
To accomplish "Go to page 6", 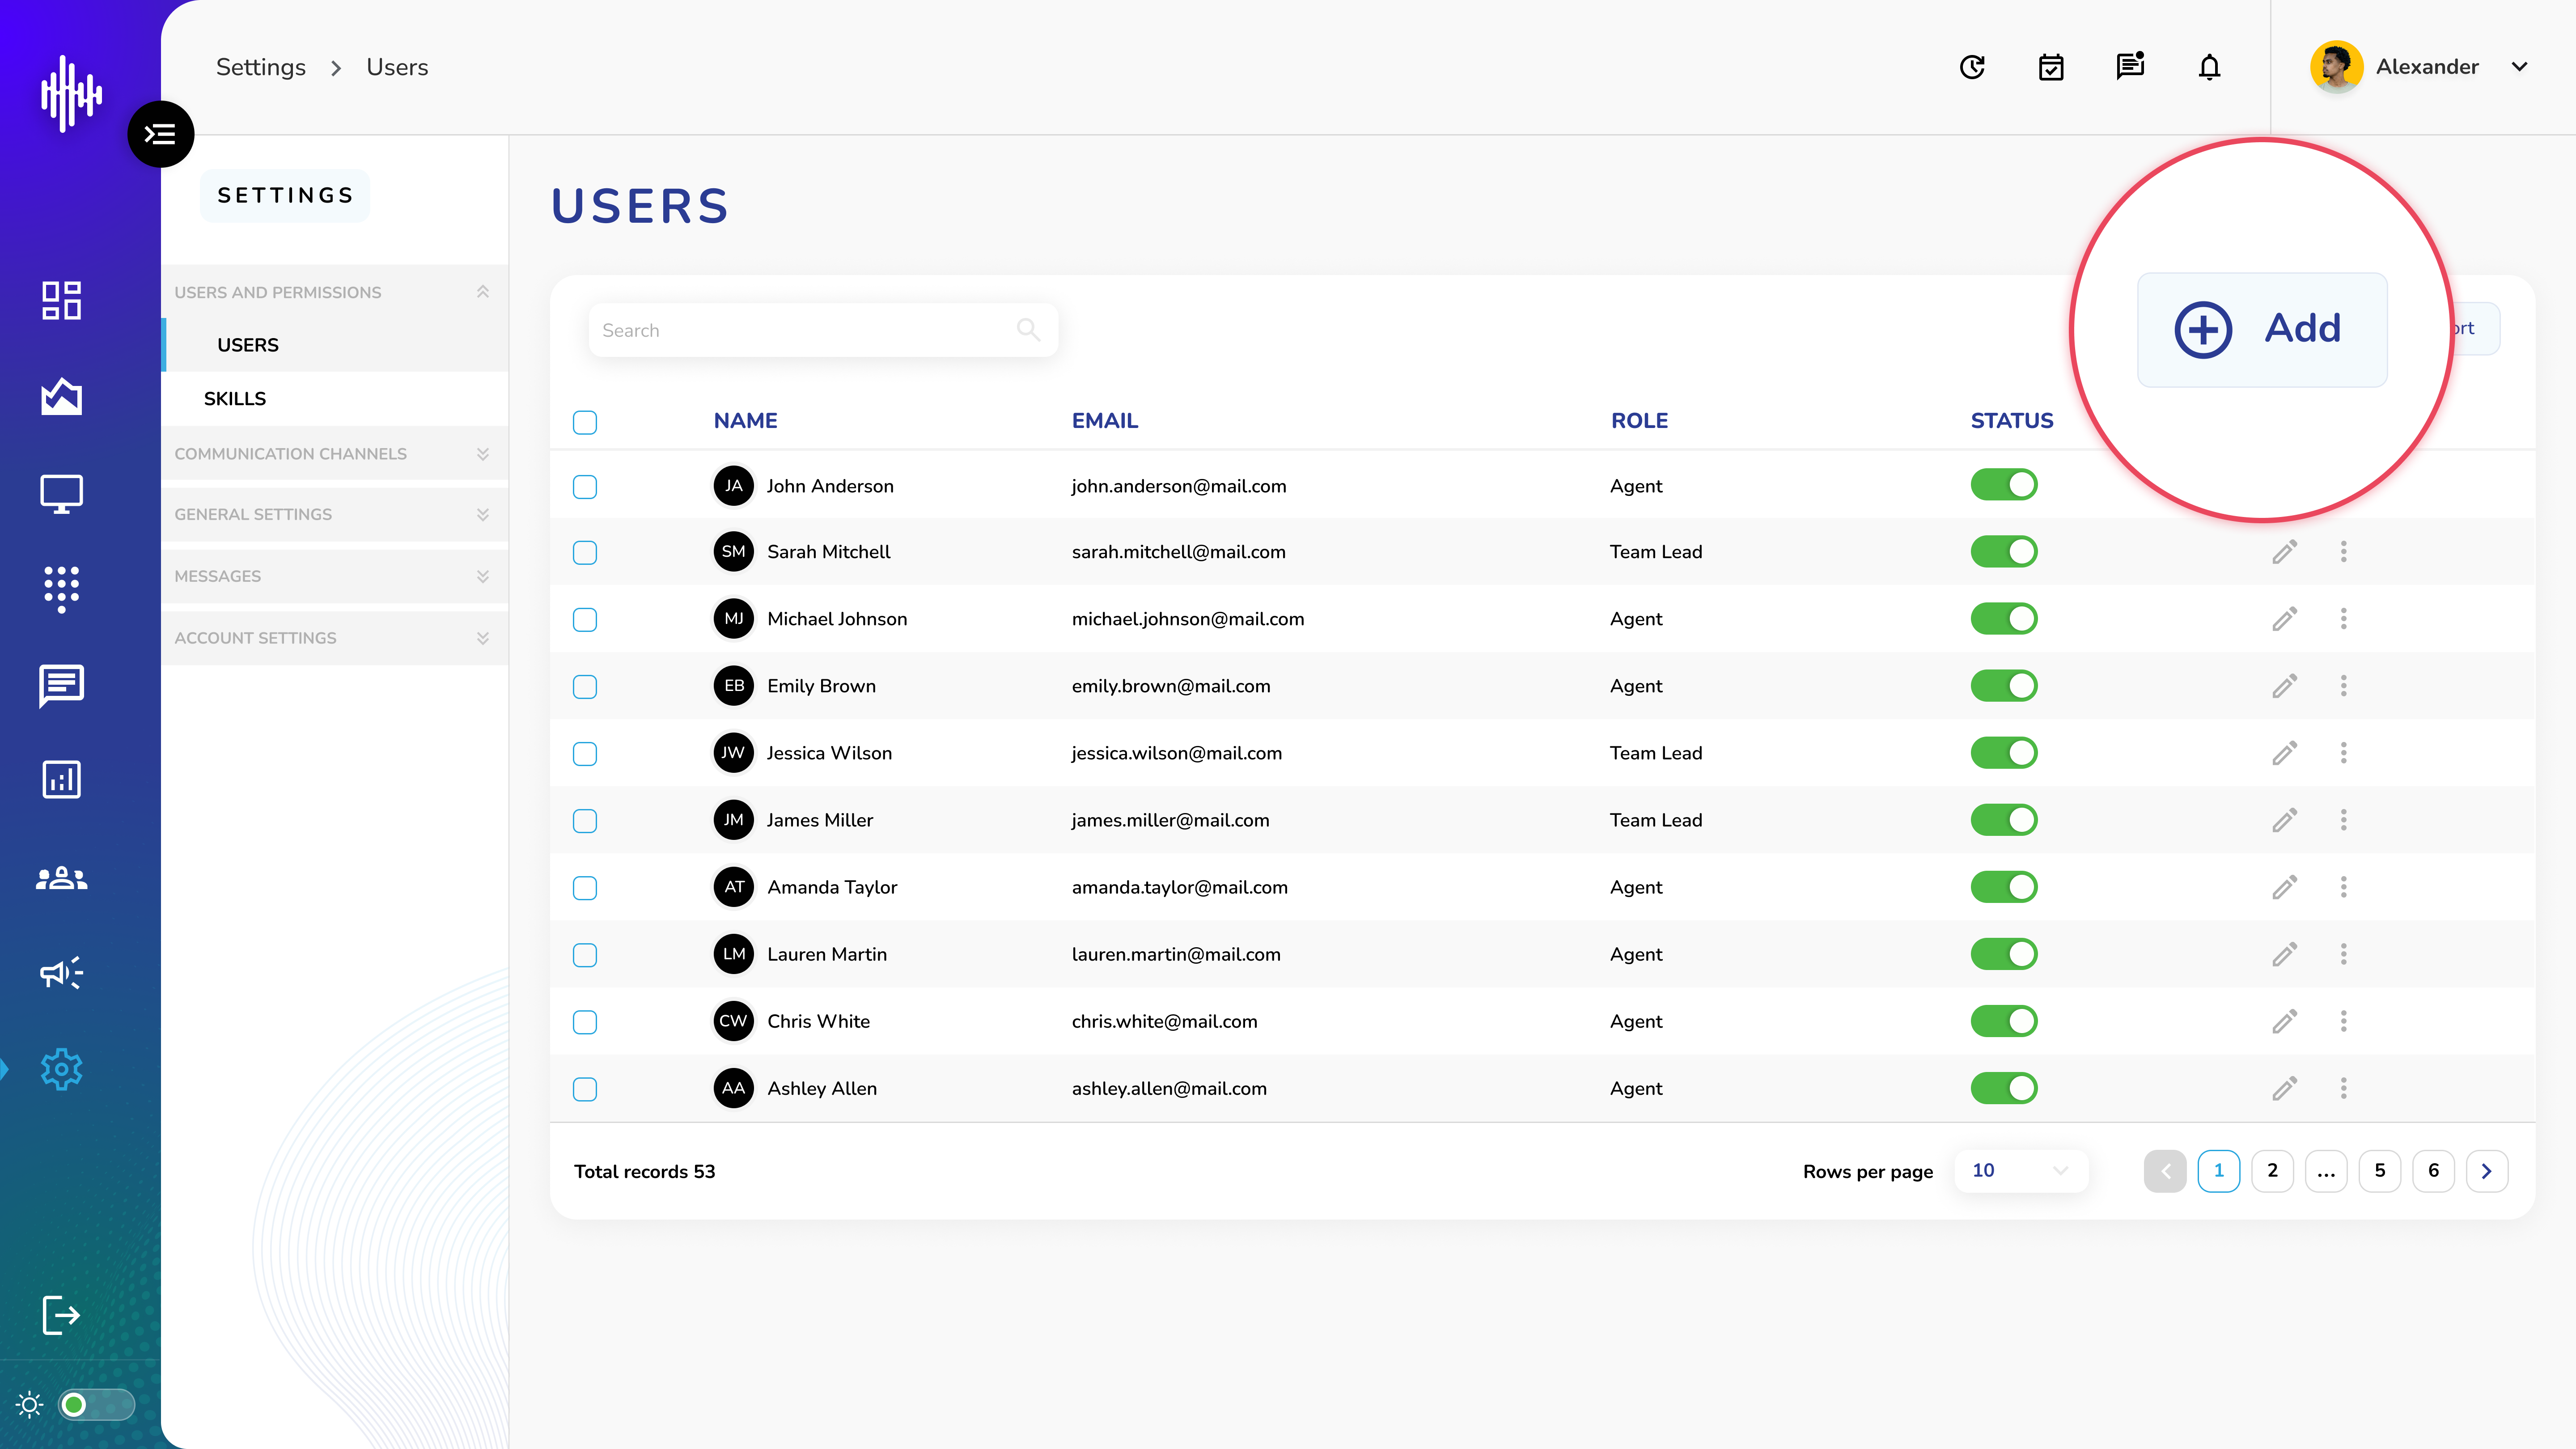I will click(x=2433, y=1171).
